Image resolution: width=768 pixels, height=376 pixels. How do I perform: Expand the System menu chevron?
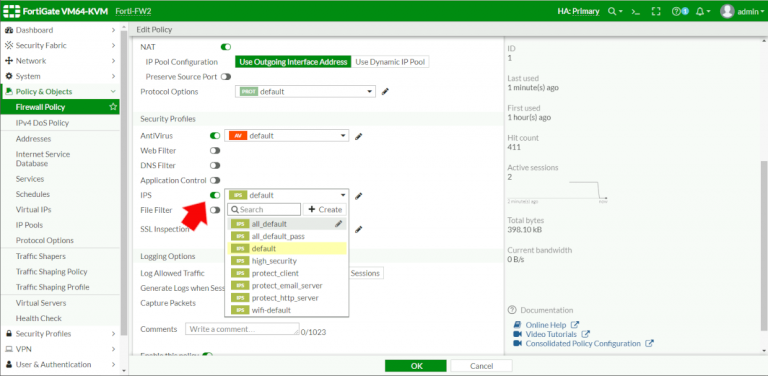click(113, 76)
